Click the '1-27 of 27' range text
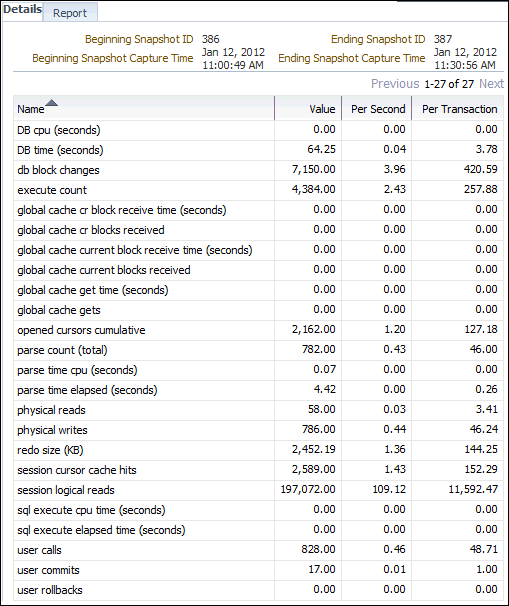The height and width of the screenshot is (606, 509). click(x=449, y=84)
